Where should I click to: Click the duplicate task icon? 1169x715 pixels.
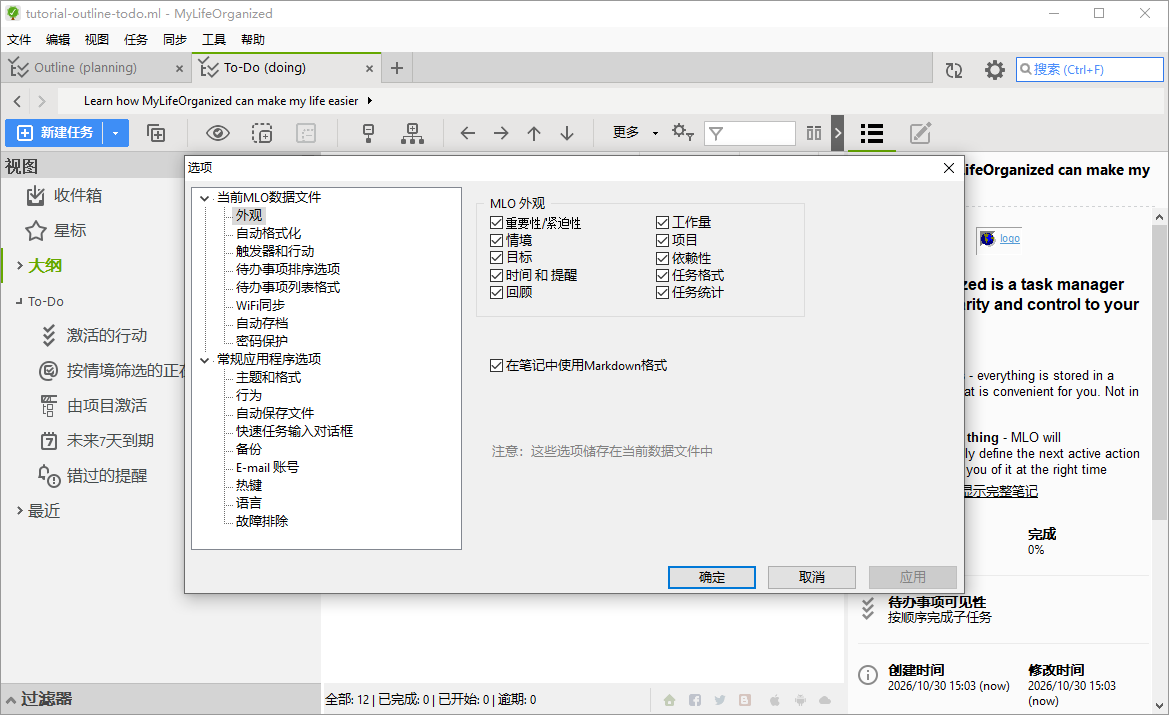click(x=156, y=133)
